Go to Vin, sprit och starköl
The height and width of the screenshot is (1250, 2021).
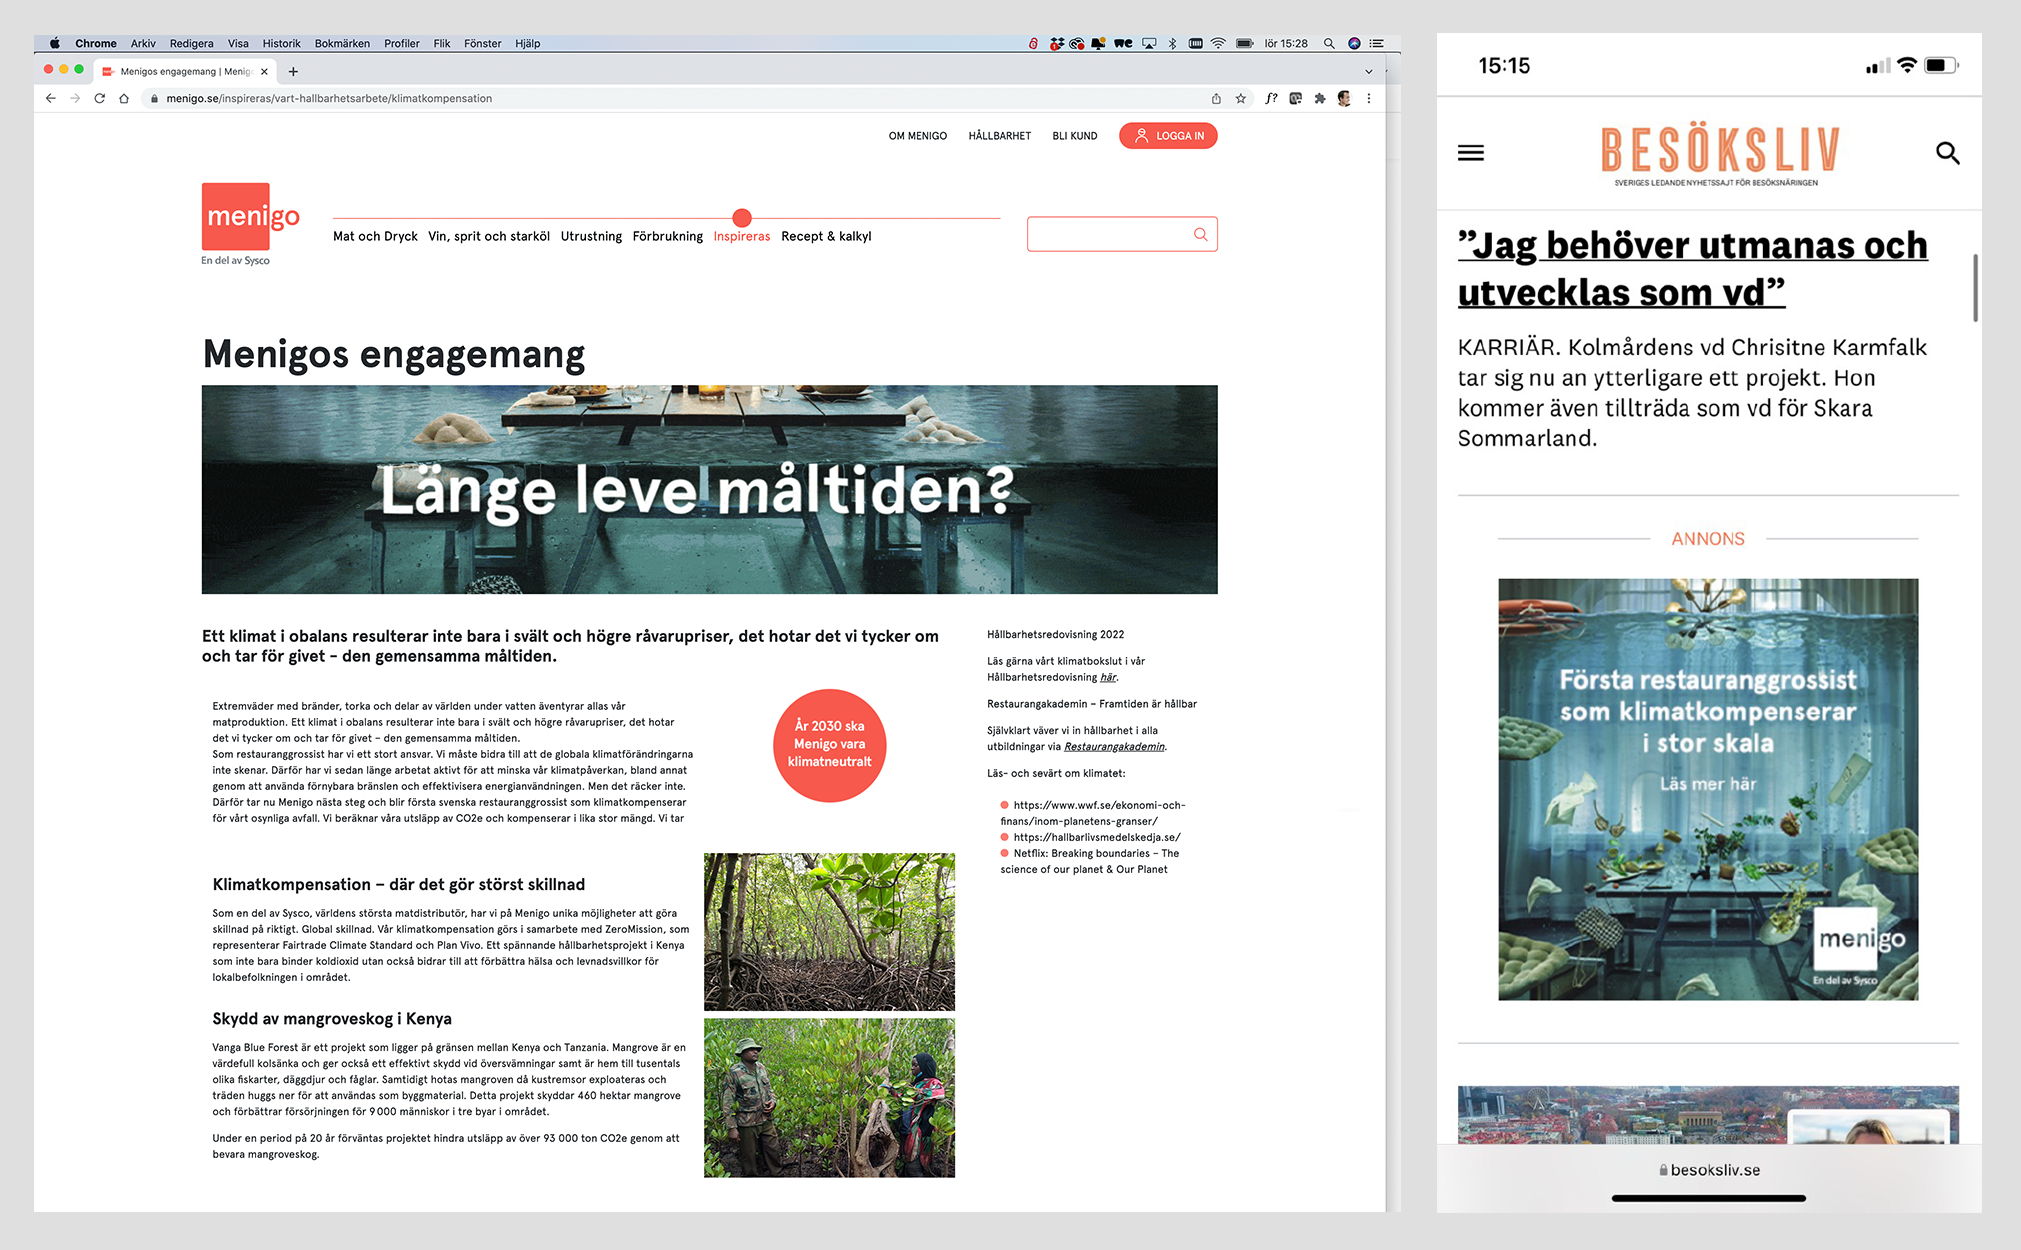coord(489,236)
